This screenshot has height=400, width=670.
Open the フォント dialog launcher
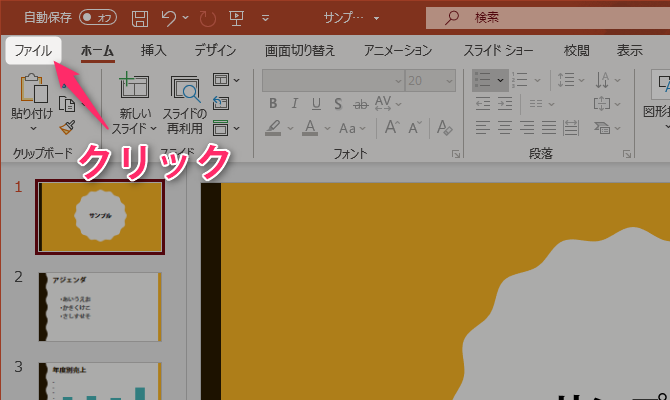coord(456,154)
